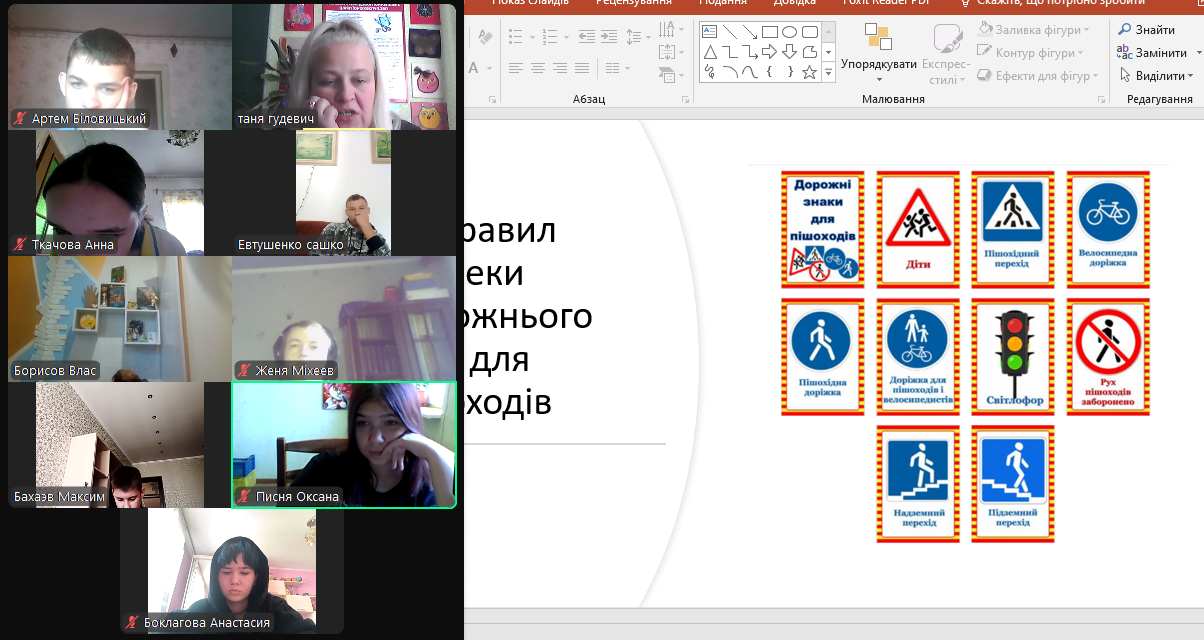Select Евтушенко сашко video tile
Image resolution: width=1204 pixels, height=640 pixels.
[344, 192]
